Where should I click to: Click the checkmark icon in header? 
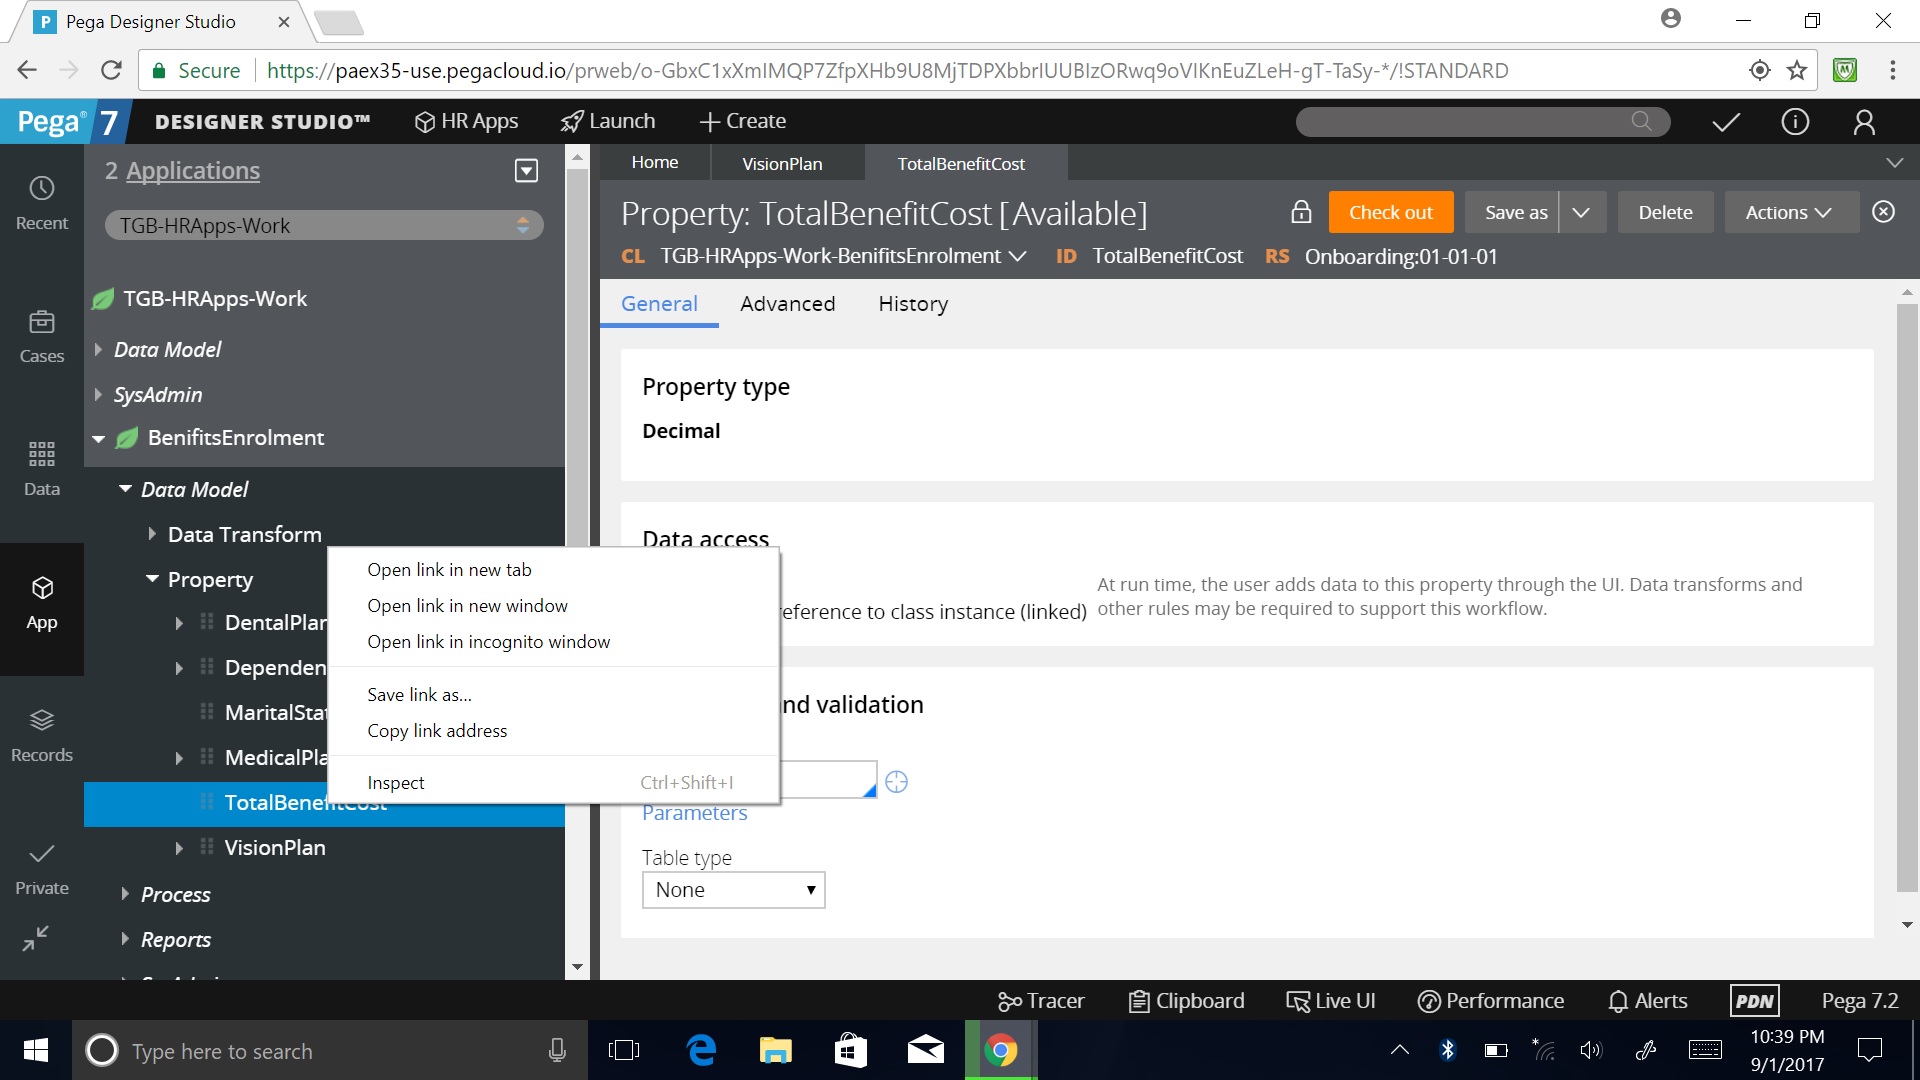(x=1726, y=122)
